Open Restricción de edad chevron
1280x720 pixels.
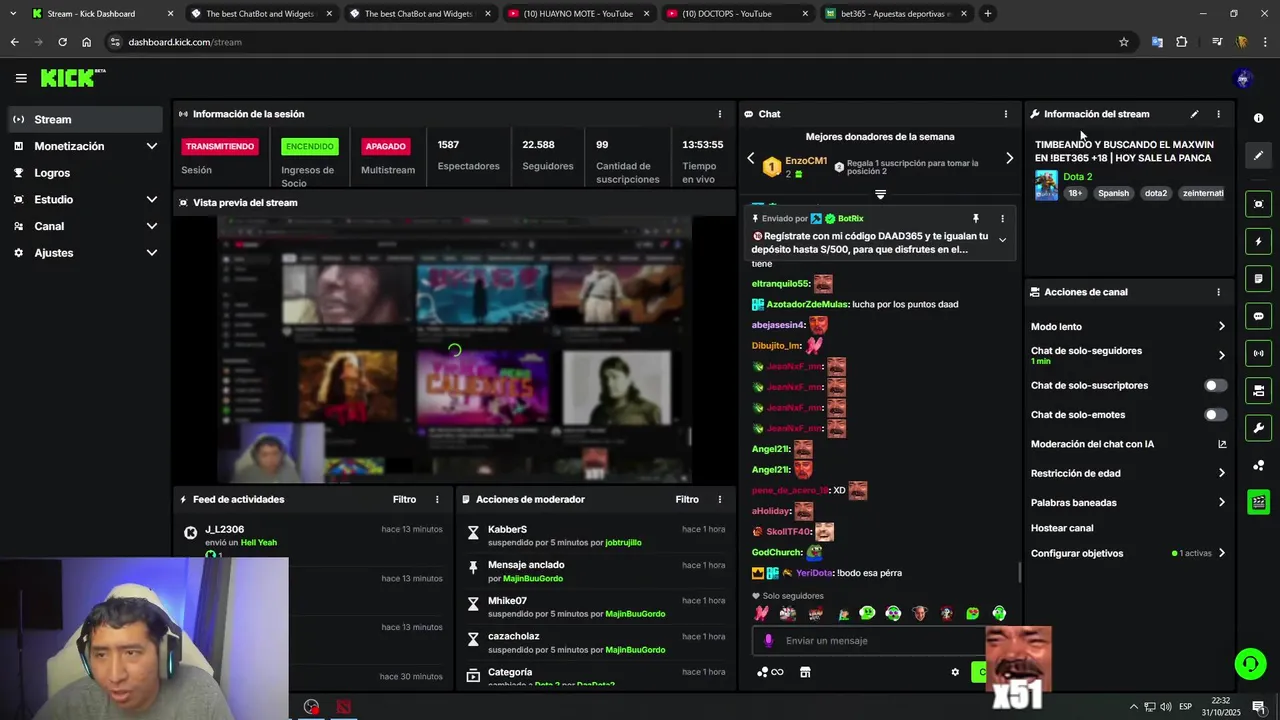(1221, 473)
